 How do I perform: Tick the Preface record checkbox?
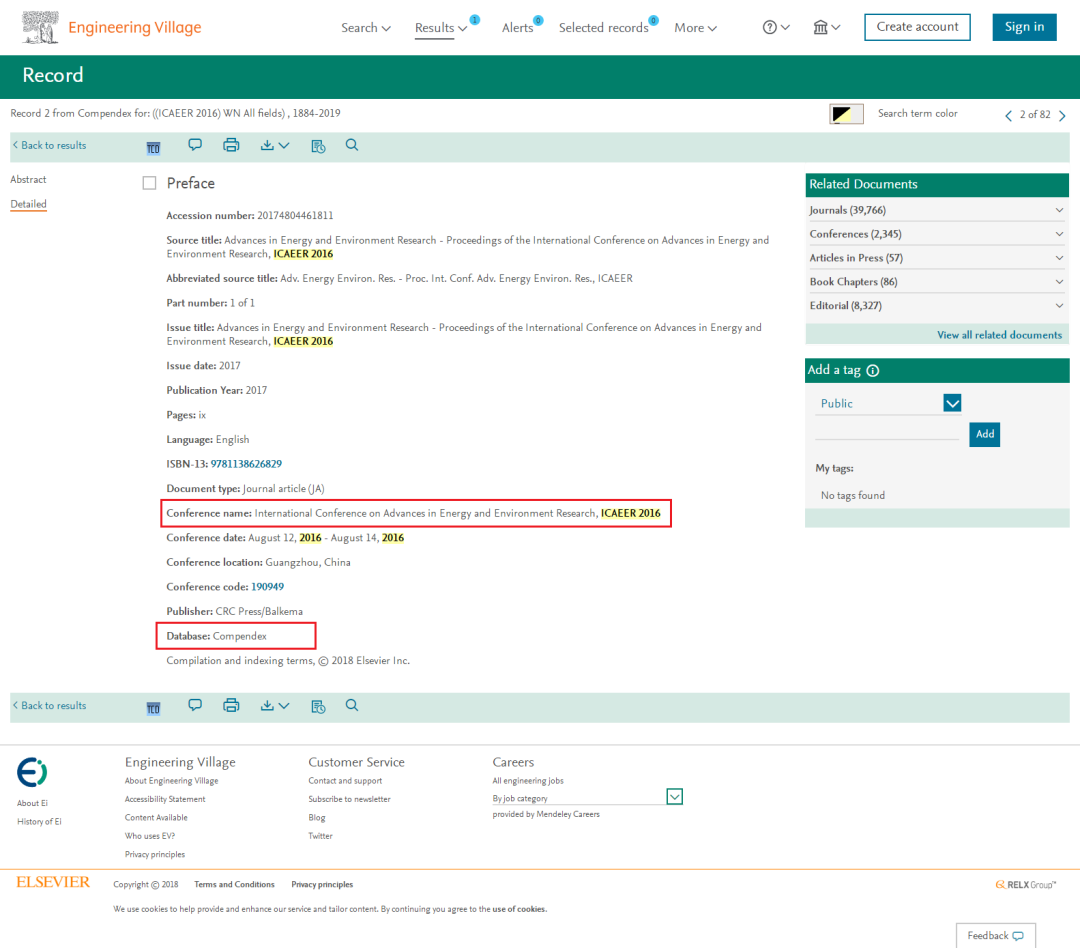[x=149, y=183]
